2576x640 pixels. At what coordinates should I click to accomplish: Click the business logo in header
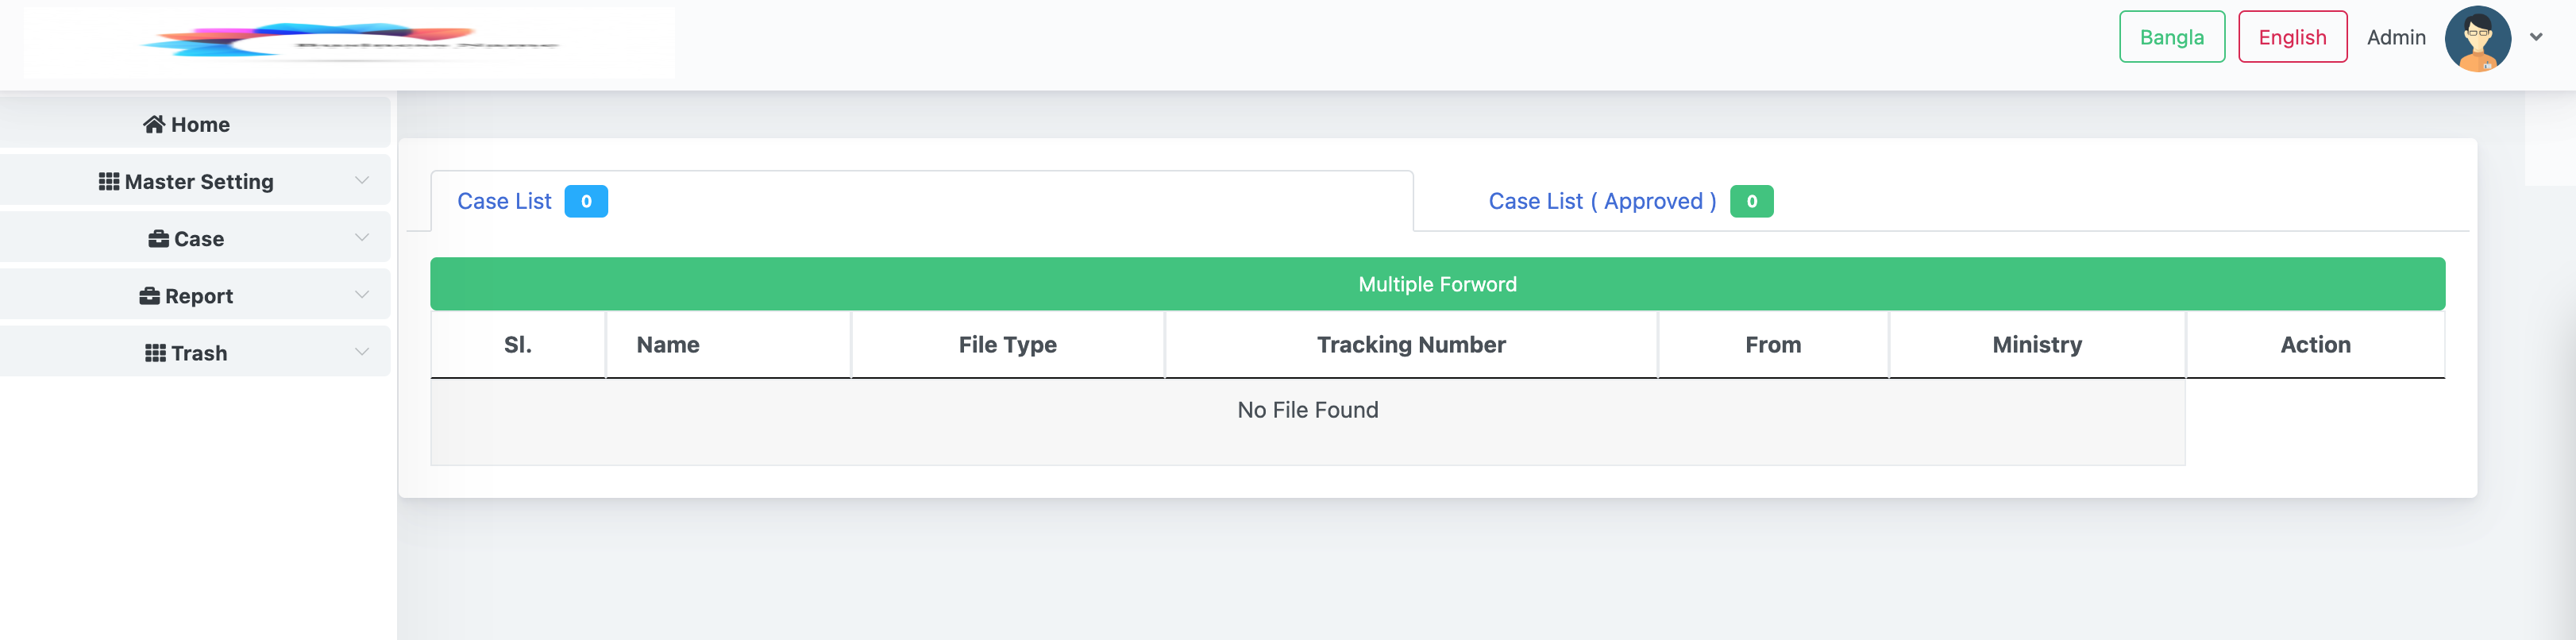(349, 42)
